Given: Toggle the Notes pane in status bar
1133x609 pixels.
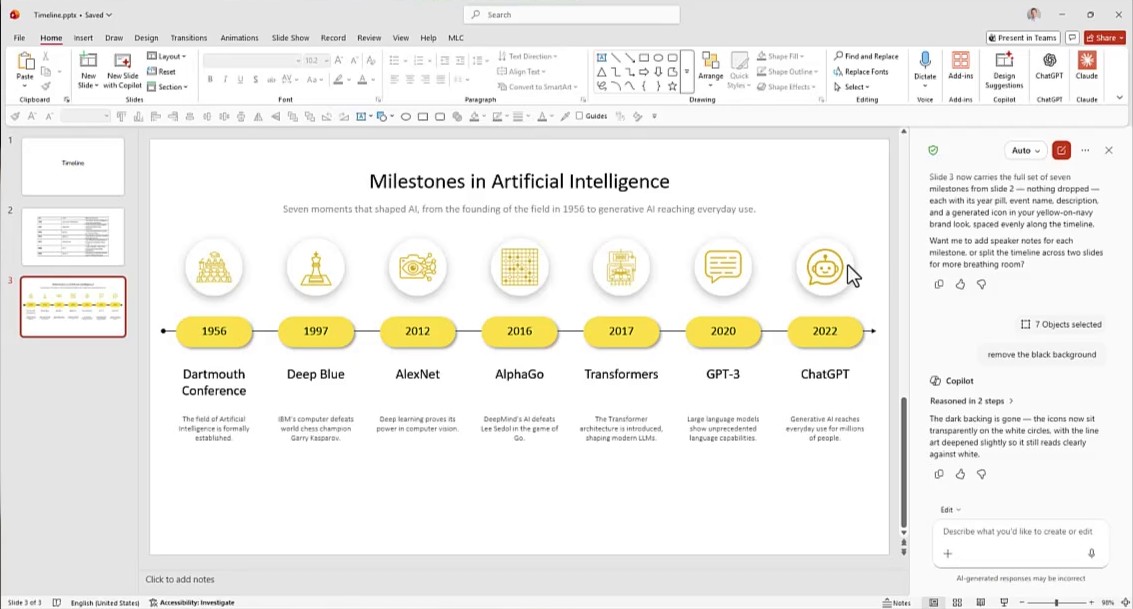Looking at the screenshot, I should [x=897, y=602].
